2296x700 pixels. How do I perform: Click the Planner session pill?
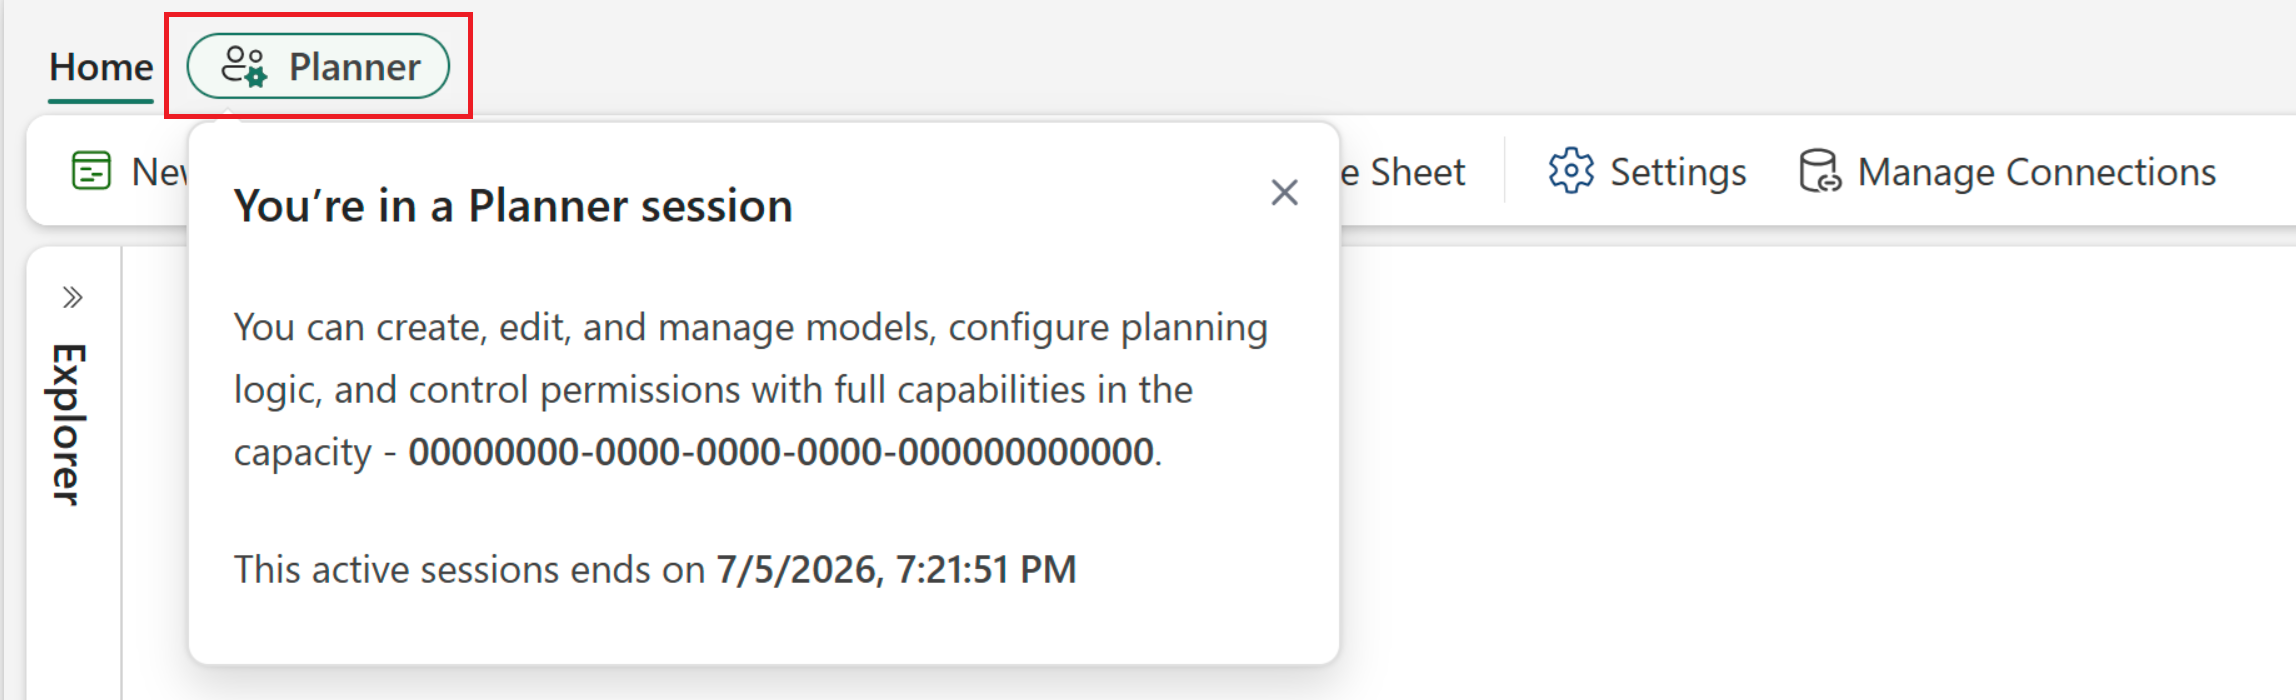318,66
